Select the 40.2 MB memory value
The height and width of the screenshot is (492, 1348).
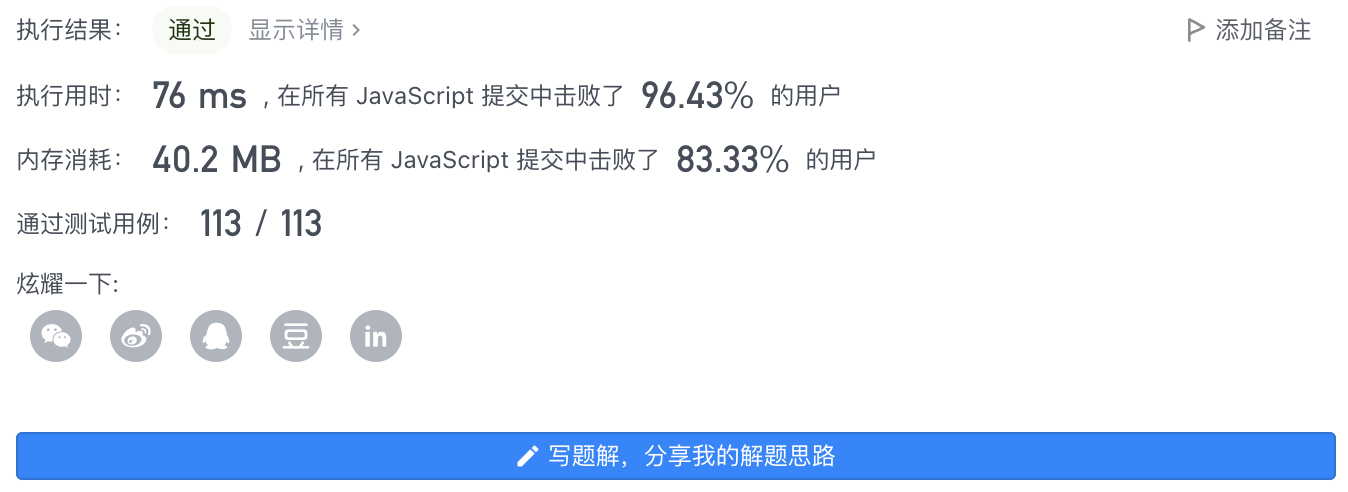pyautogui.click(x=217, y=159)
